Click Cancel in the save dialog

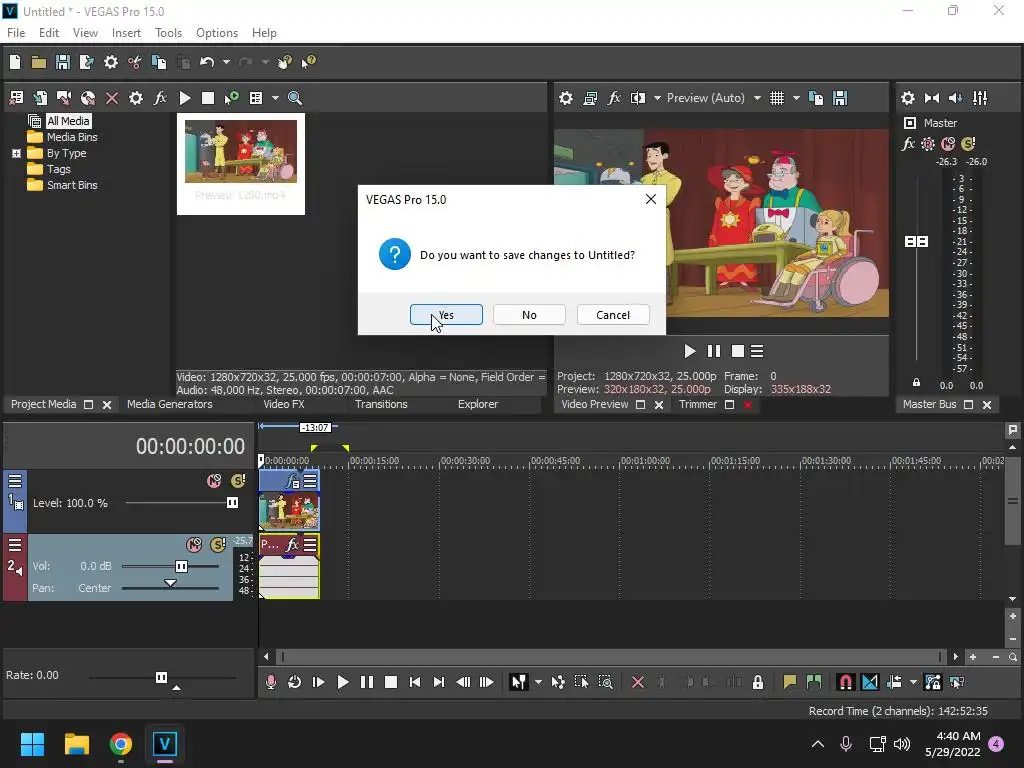click(613, 315)
